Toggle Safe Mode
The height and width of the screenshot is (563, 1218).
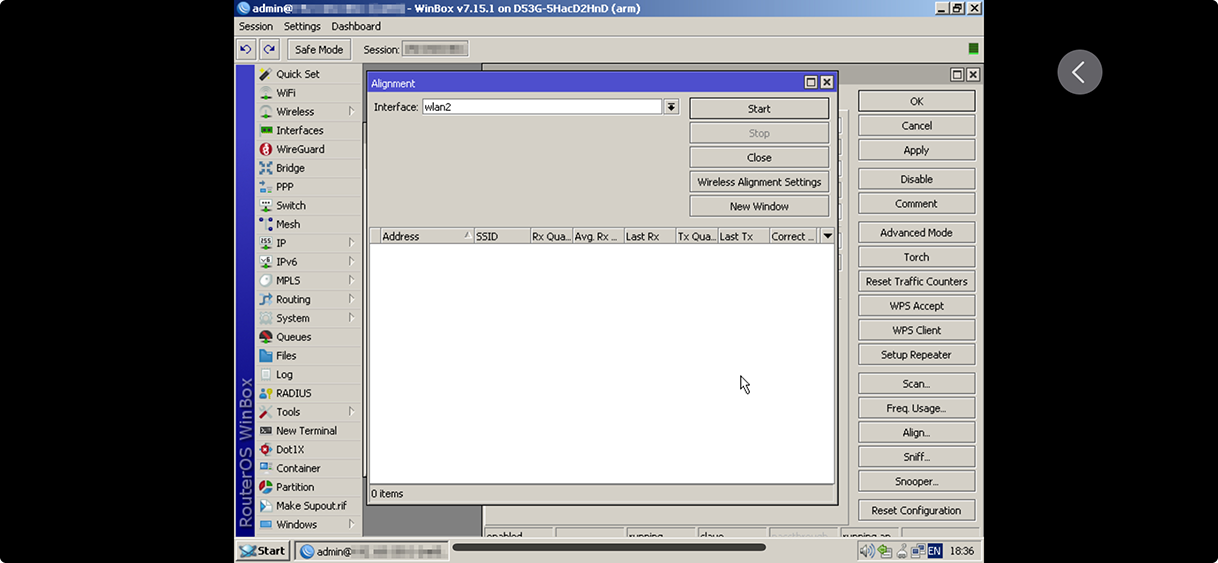tap(318, 49)
